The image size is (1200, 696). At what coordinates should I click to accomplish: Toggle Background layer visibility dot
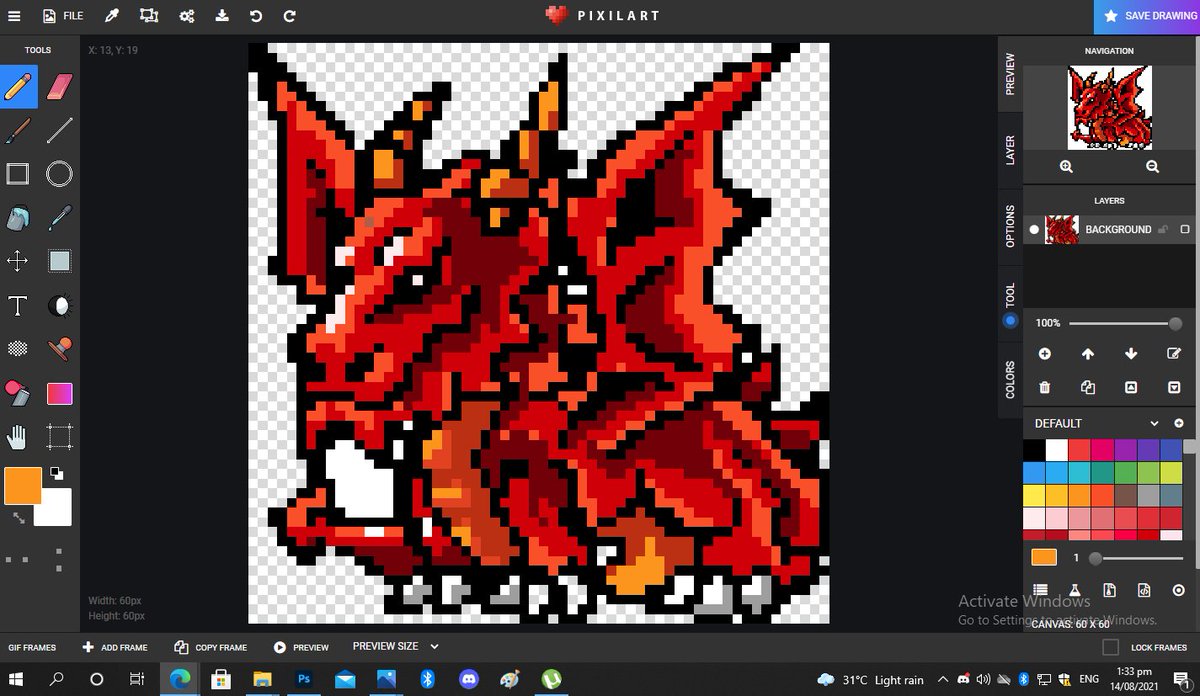(x=1034, y=229)
